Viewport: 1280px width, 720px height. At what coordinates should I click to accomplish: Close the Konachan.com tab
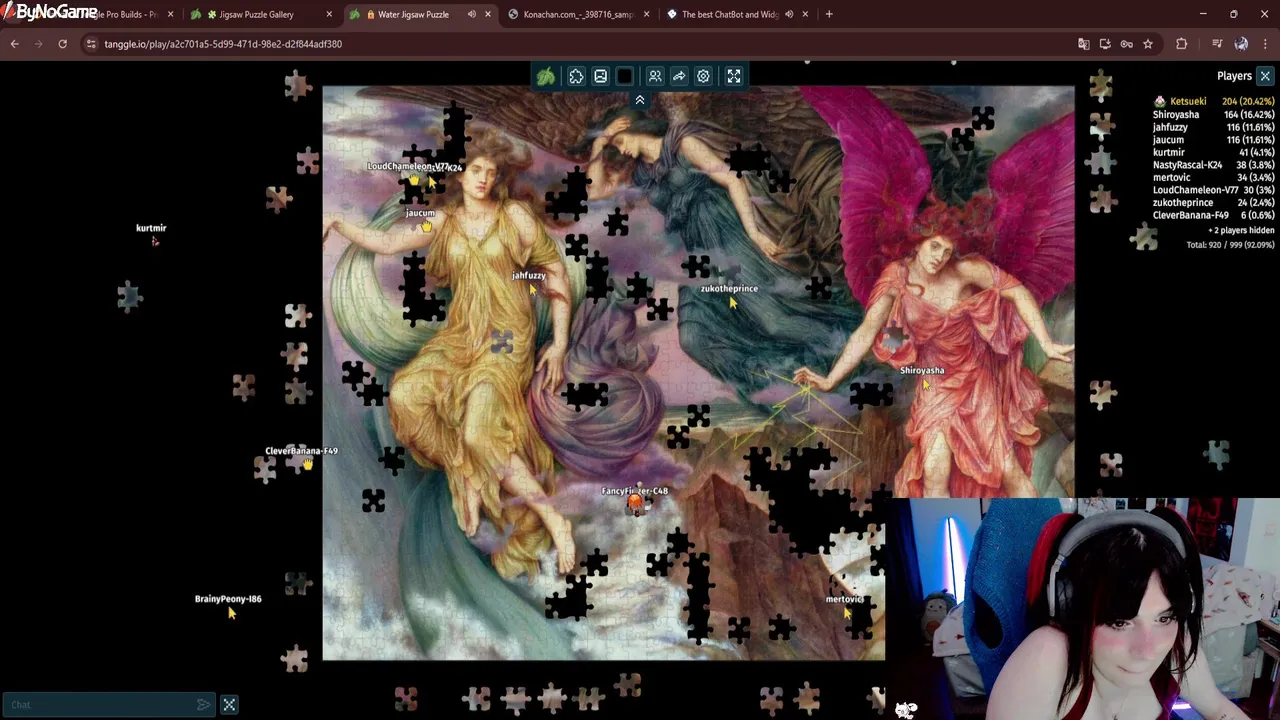[x=646, y=15]
